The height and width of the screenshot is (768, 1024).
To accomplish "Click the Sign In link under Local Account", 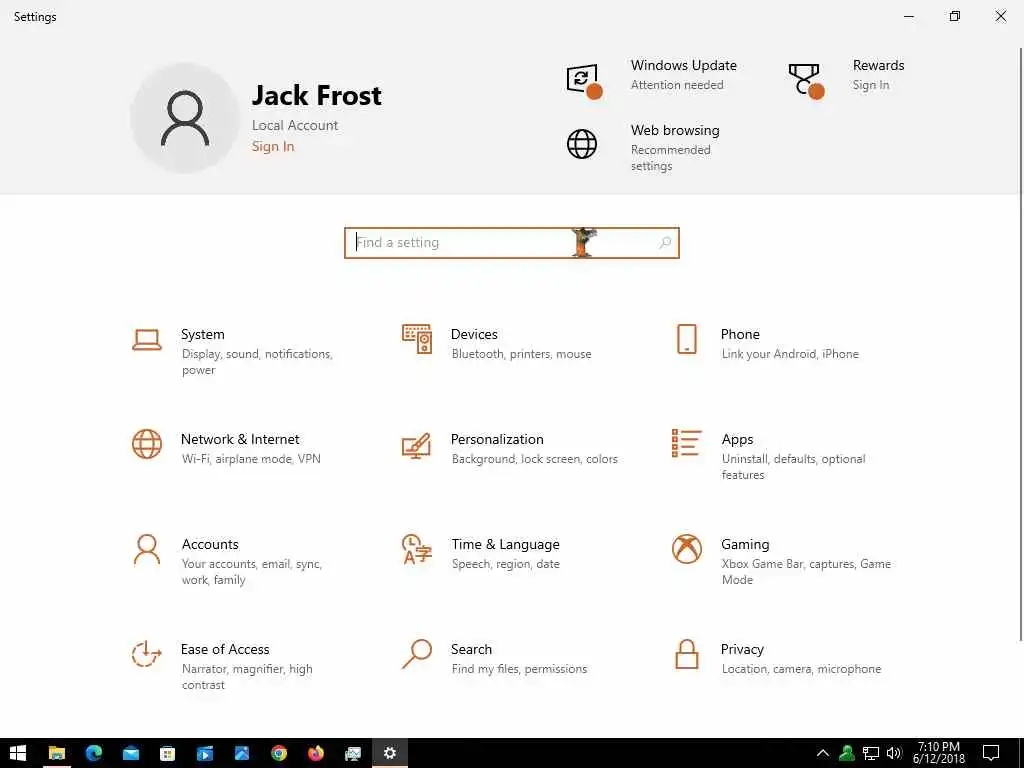I will tap(273, 146).
